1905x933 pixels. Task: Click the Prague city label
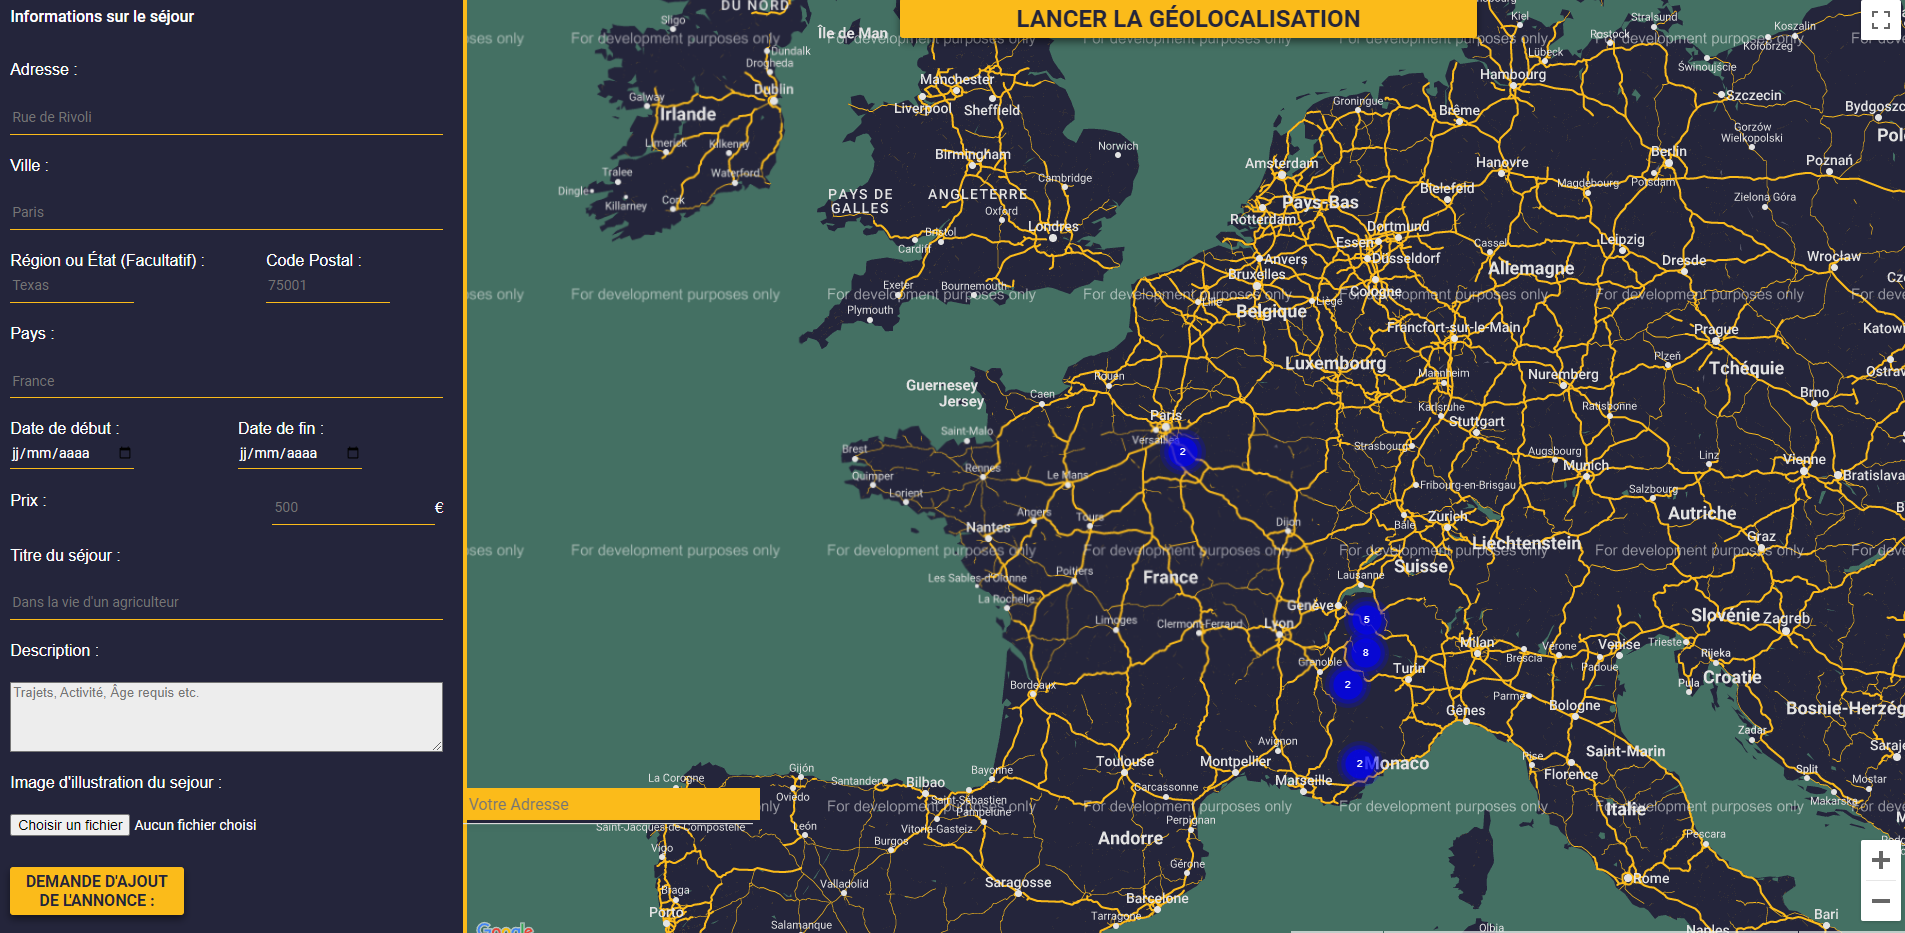tap(1716, 329)
